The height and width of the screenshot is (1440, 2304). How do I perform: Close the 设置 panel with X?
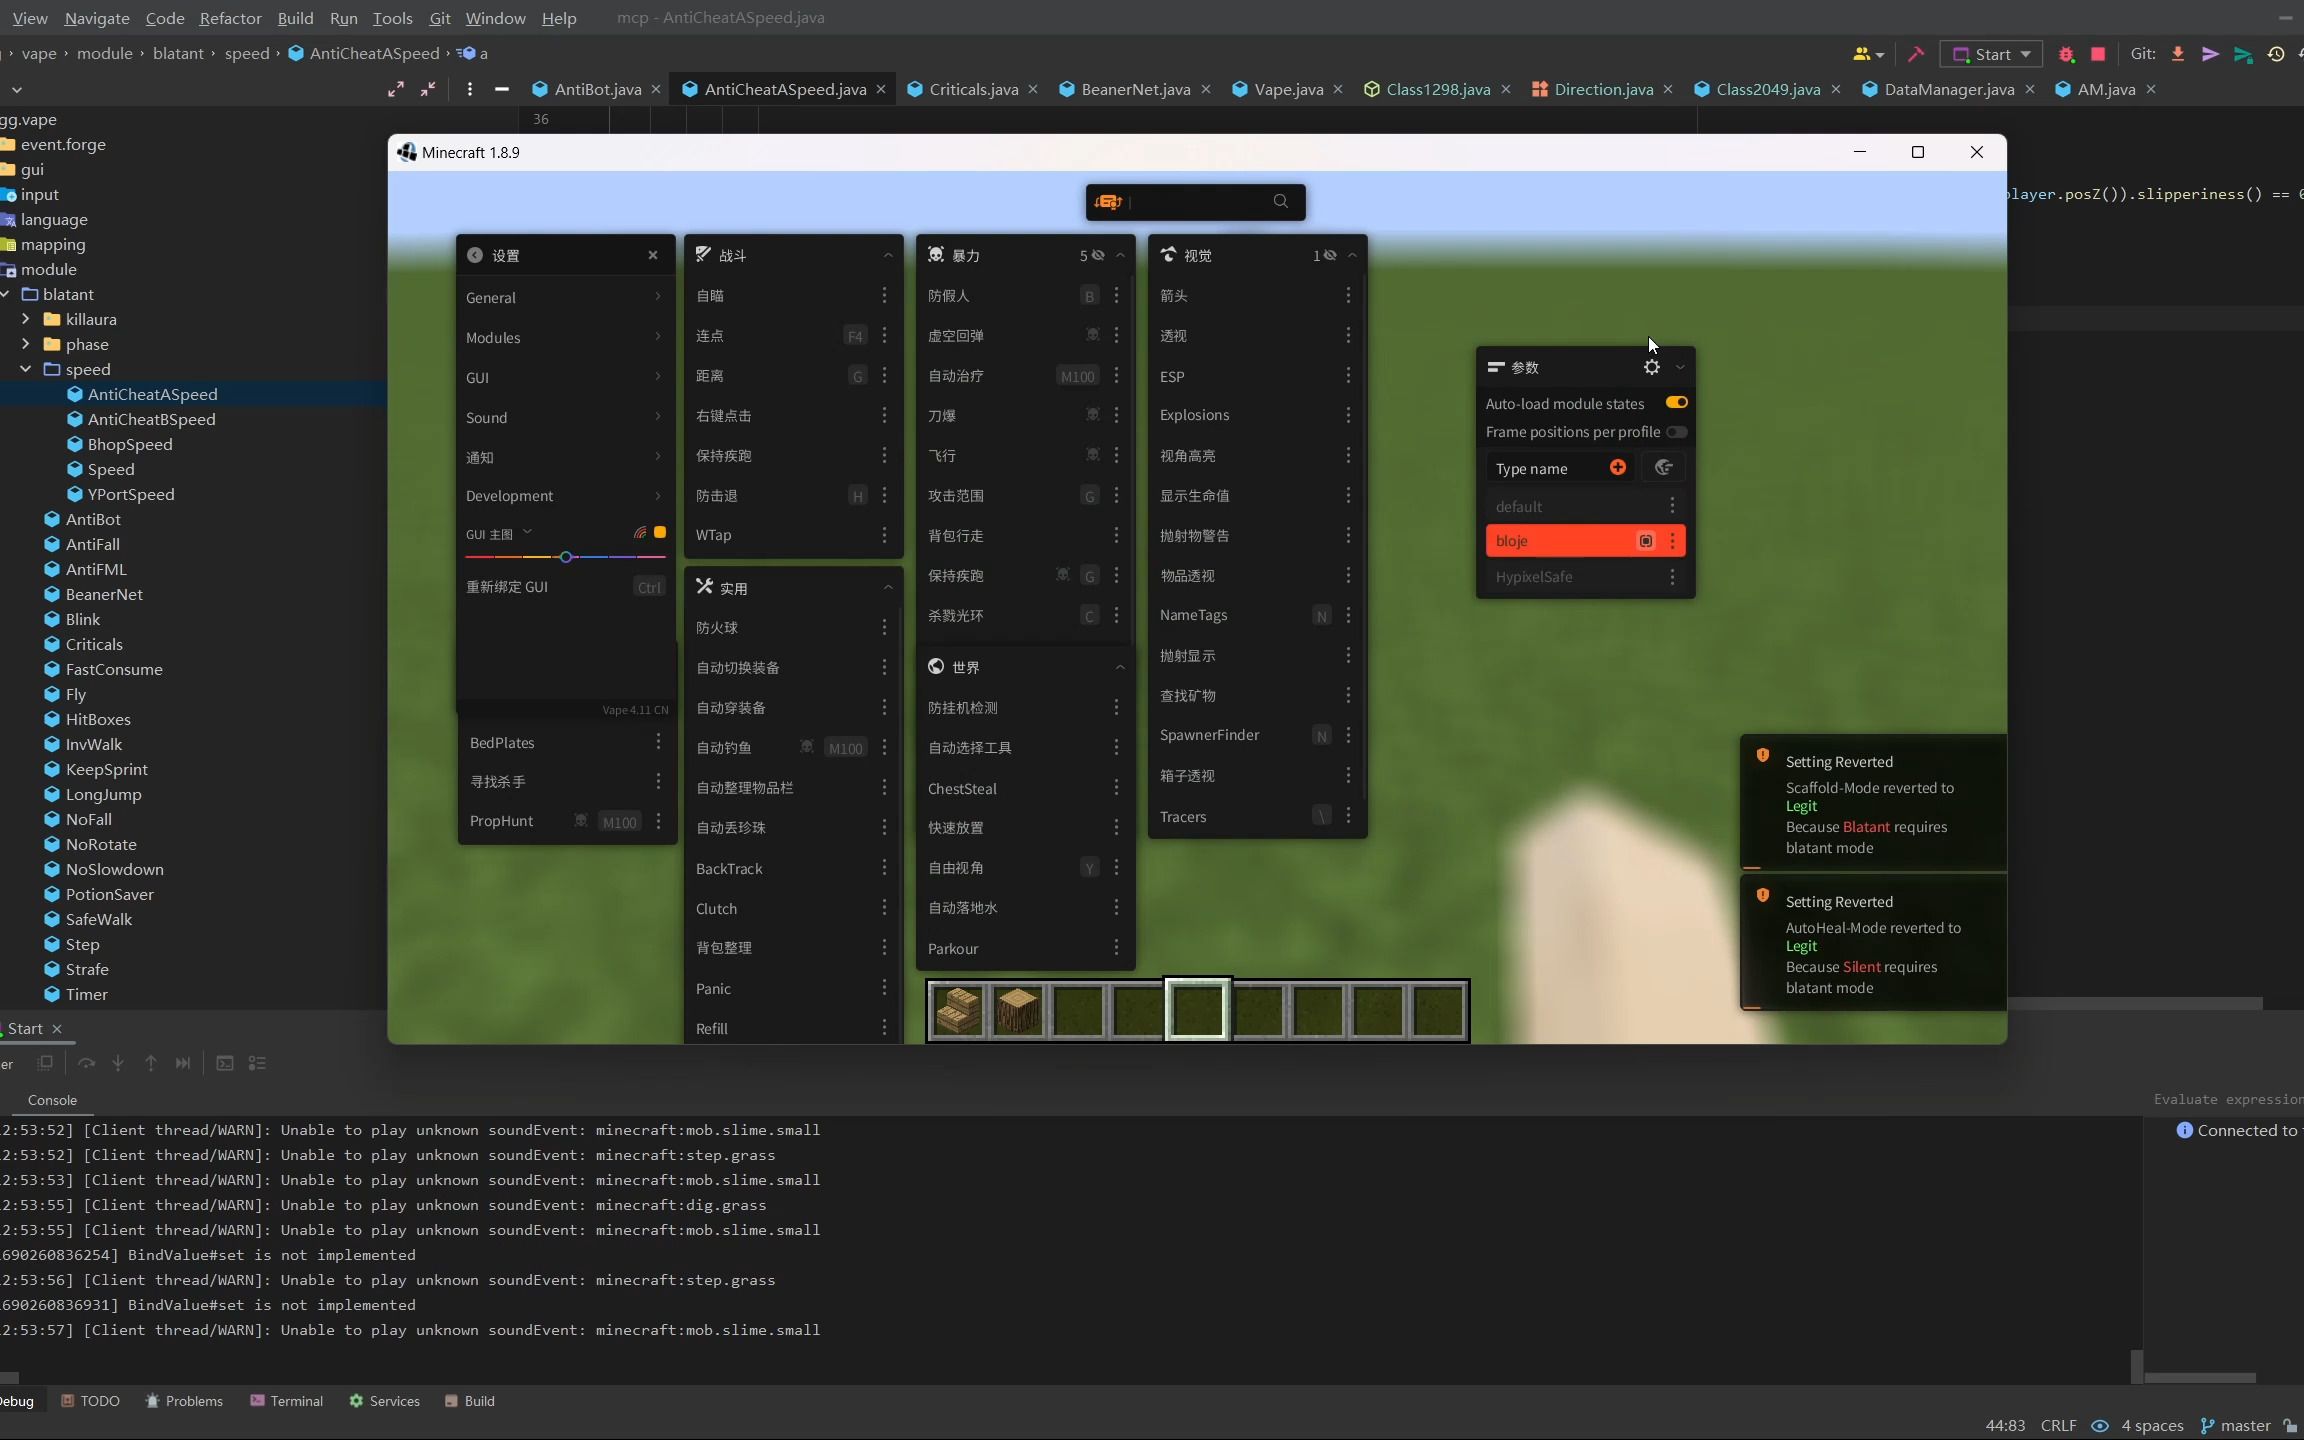click(653, 255)
